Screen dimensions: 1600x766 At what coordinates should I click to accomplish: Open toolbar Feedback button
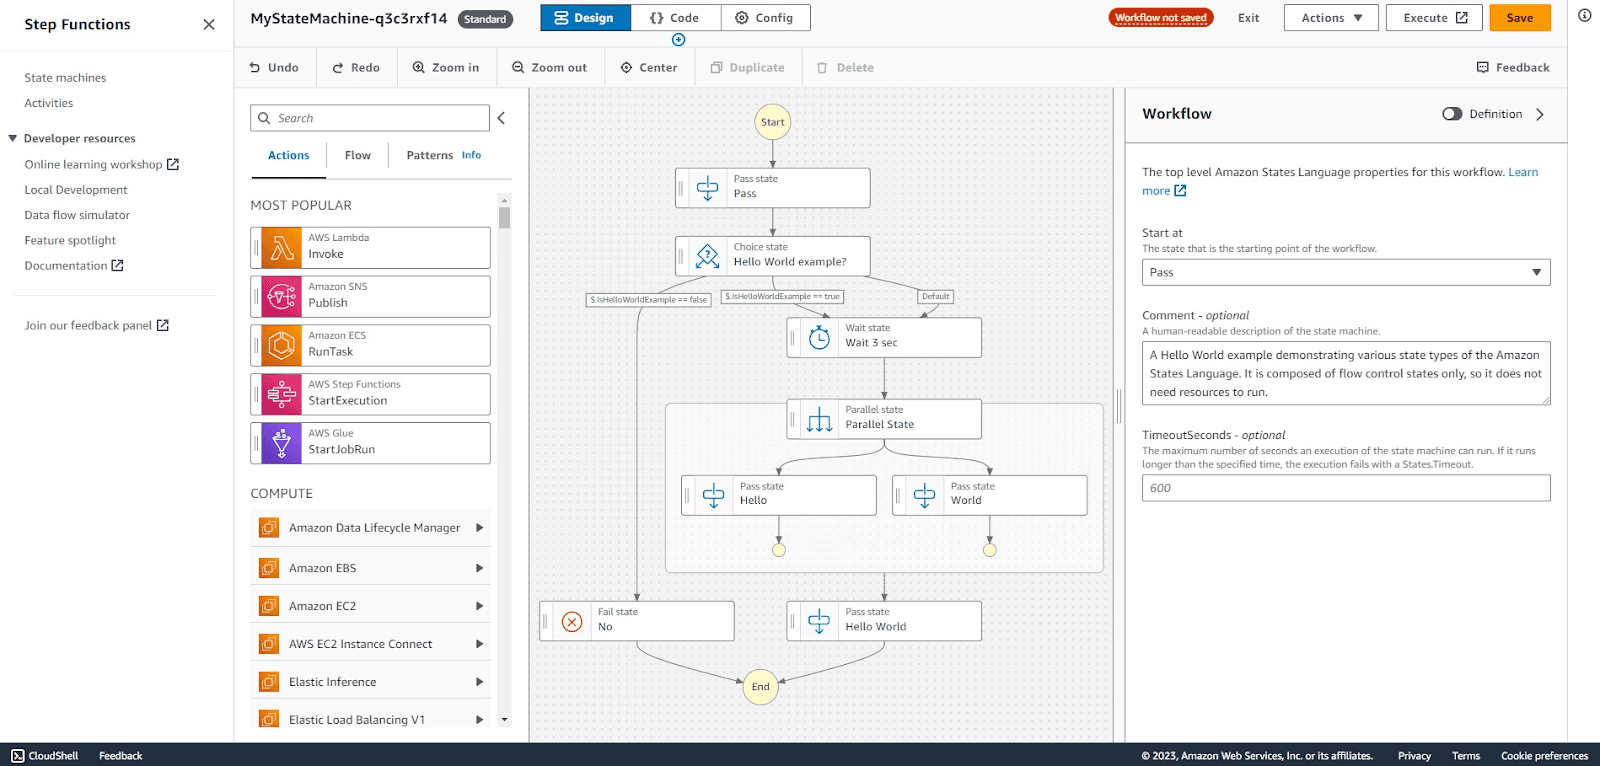tap(1513, 67)
